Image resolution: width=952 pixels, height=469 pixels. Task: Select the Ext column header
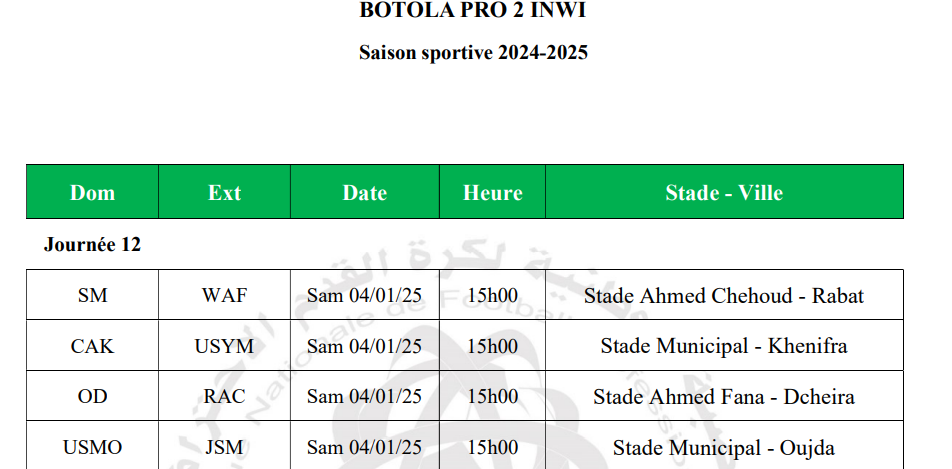(224, 193)
